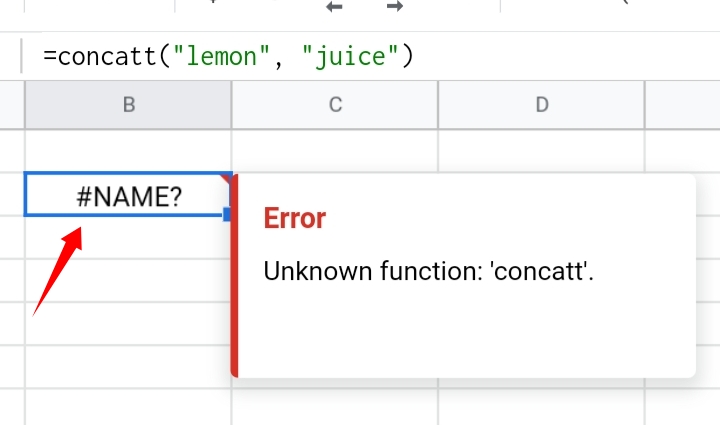Select the partially visible header right of D
The height and width of the screenshot is (425, 720).
point(683,105)
